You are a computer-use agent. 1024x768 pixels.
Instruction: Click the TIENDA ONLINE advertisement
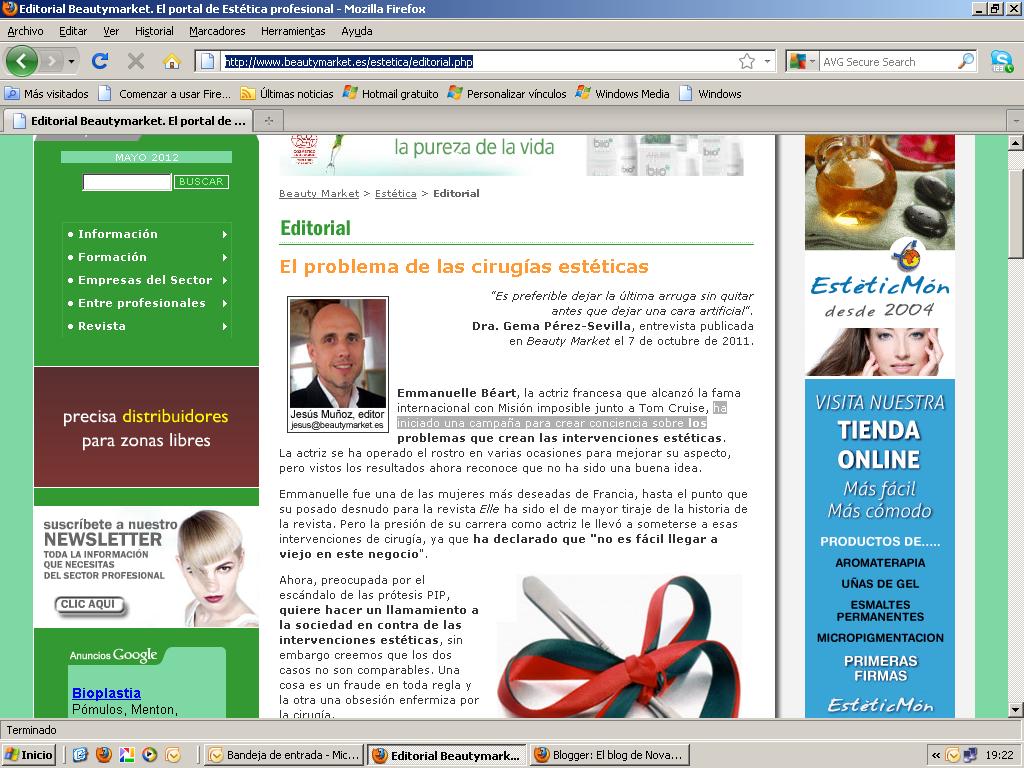click(x=880, y=549)
